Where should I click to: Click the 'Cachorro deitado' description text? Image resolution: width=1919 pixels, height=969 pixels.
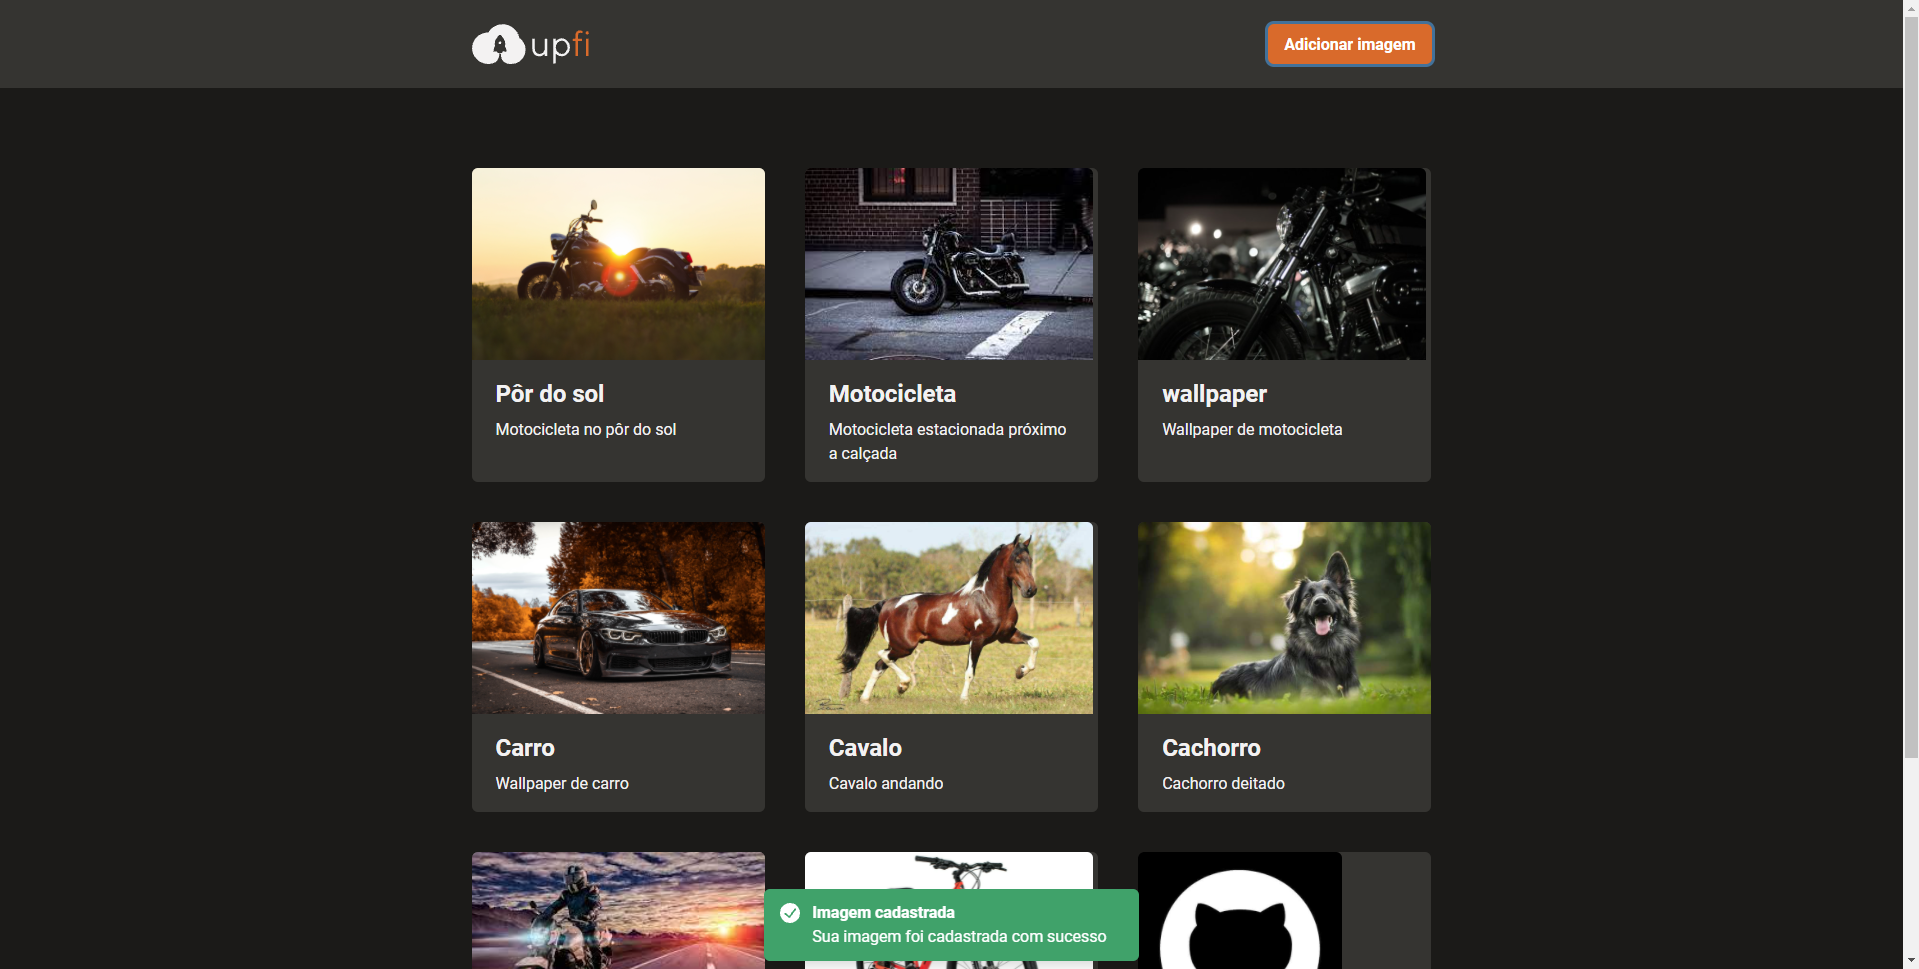pyautogui.click(x=1223, y=783)
